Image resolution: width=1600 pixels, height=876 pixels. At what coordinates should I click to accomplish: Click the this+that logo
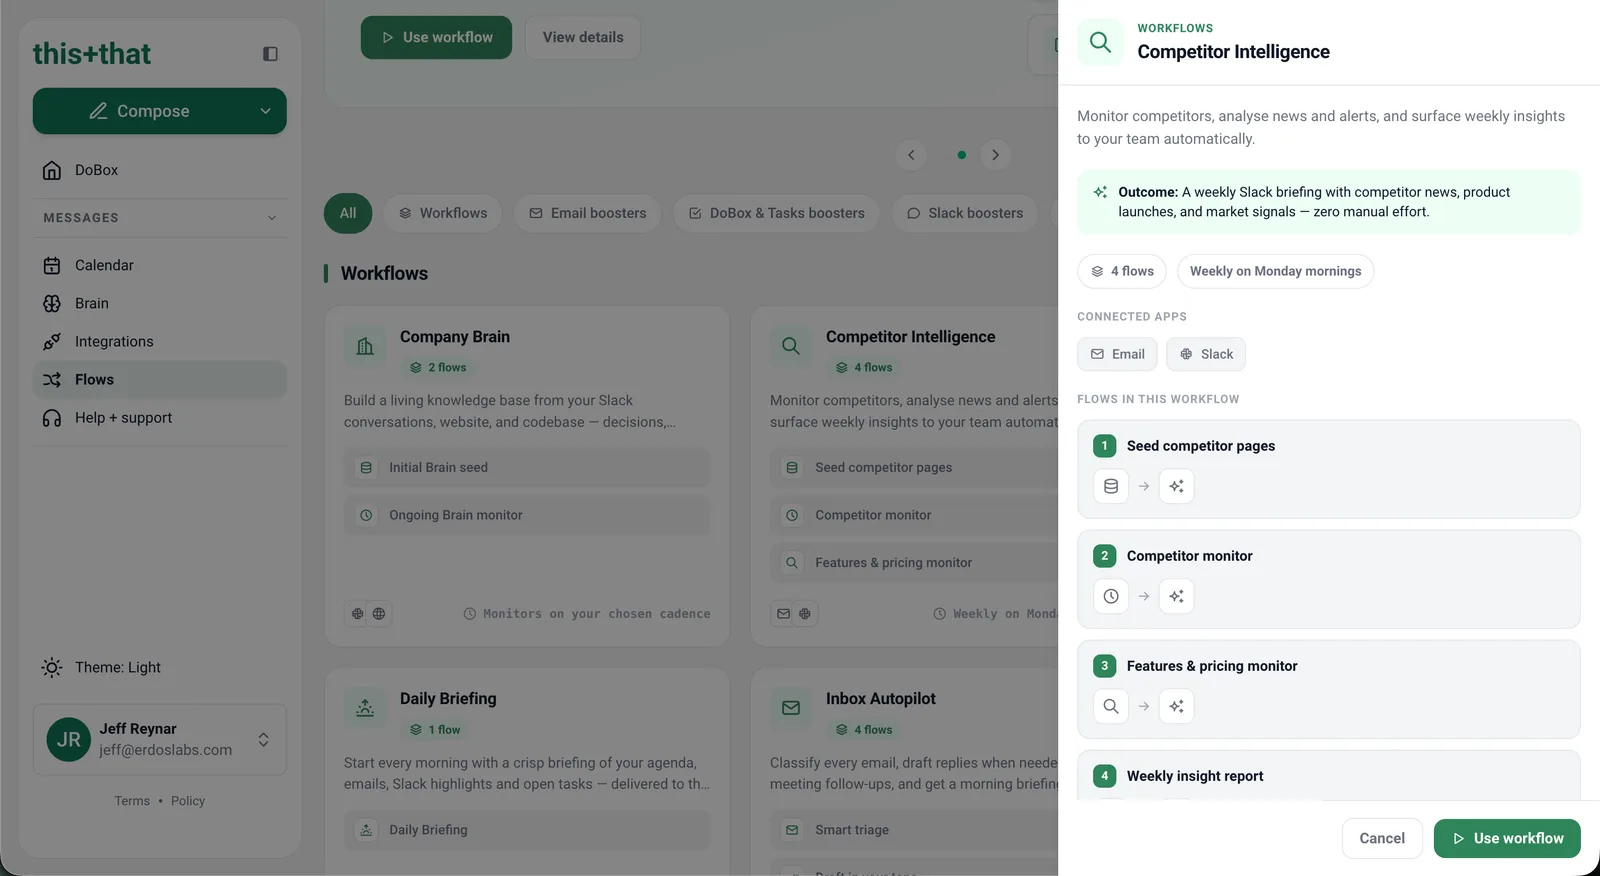click(x=92, y=54)
